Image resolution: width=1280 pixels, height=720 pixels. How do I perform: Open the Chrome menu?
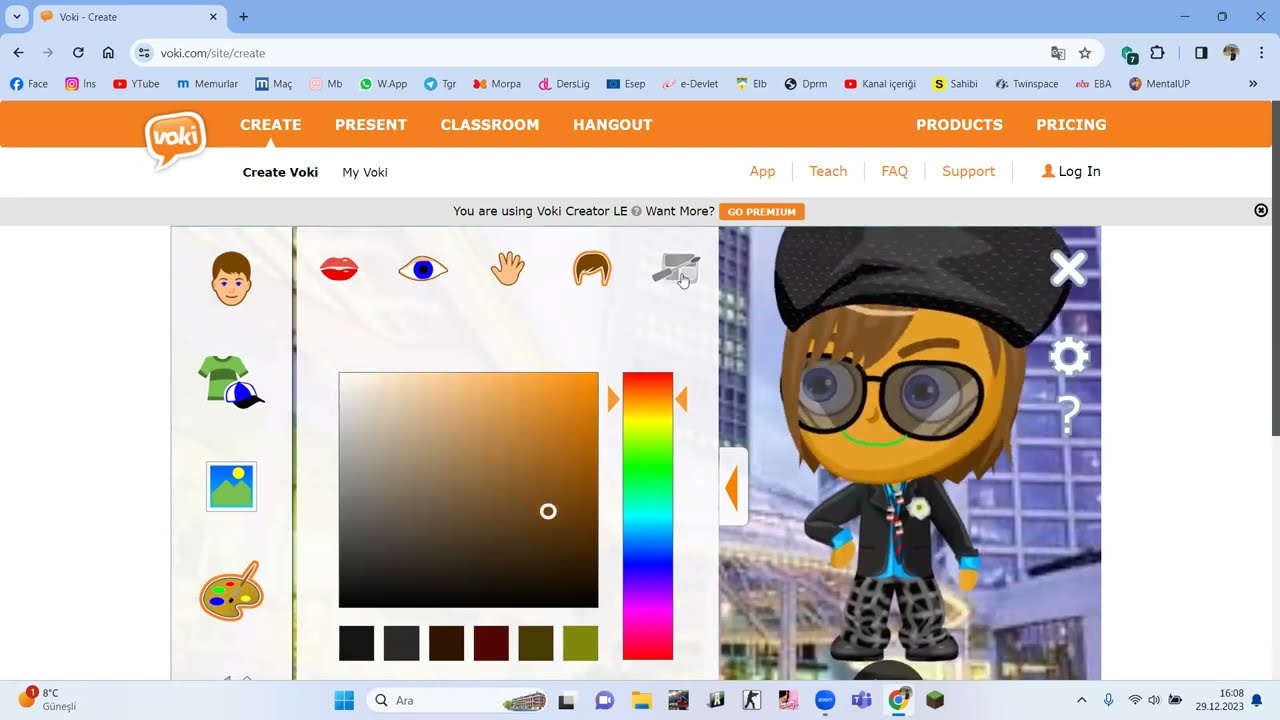1261,53
